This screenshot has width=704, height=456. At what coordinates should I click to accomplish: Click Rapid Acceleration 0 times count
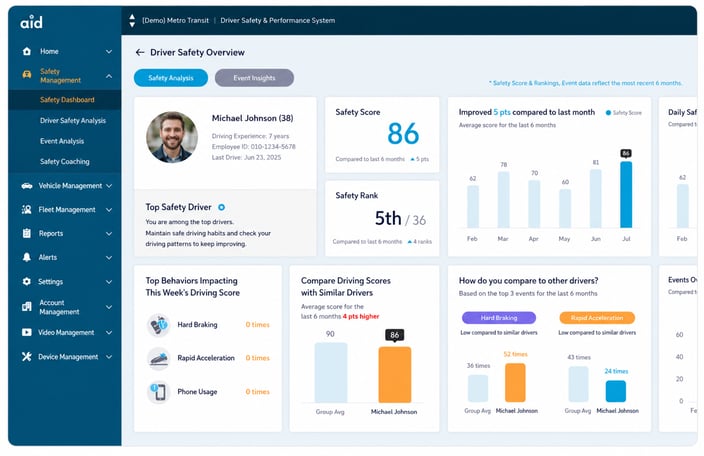coord(257,358)
